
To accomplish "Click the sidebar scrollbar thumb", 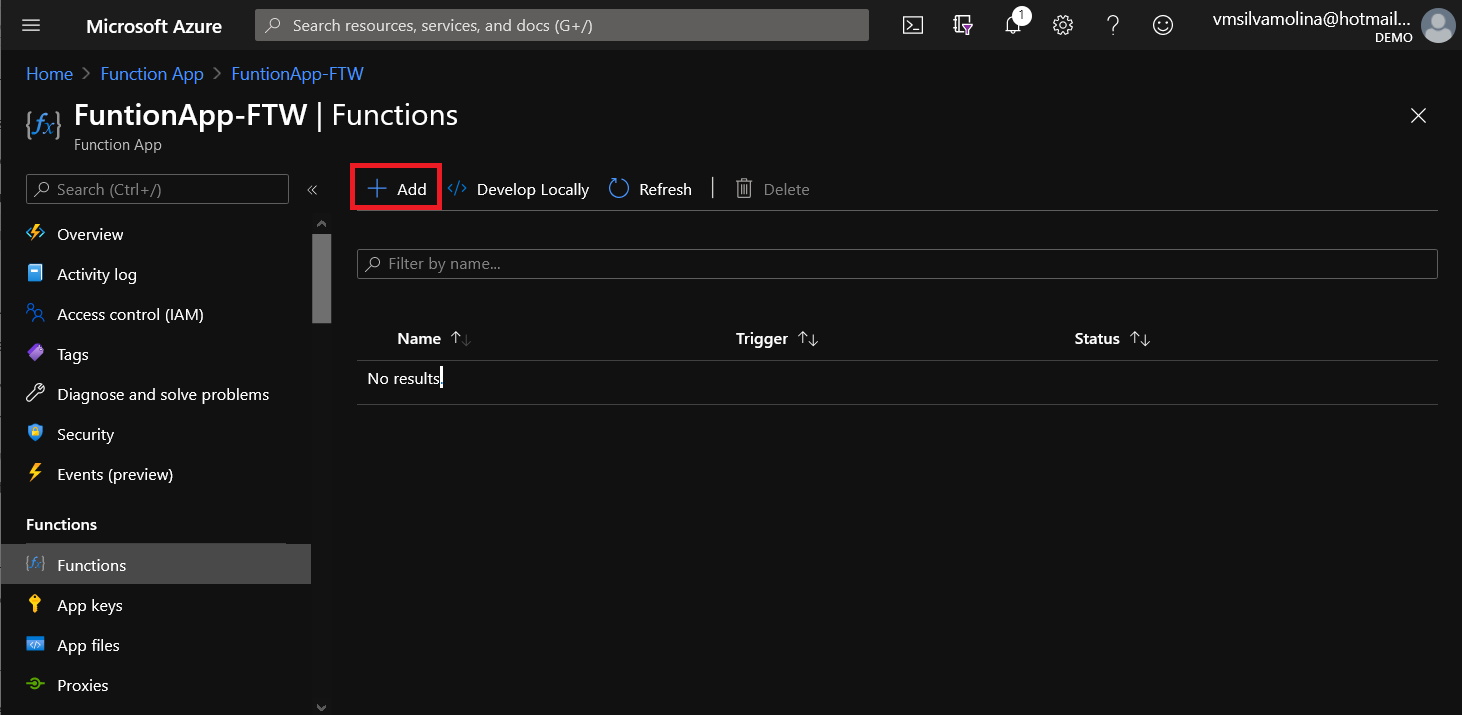I will [321, 278].
